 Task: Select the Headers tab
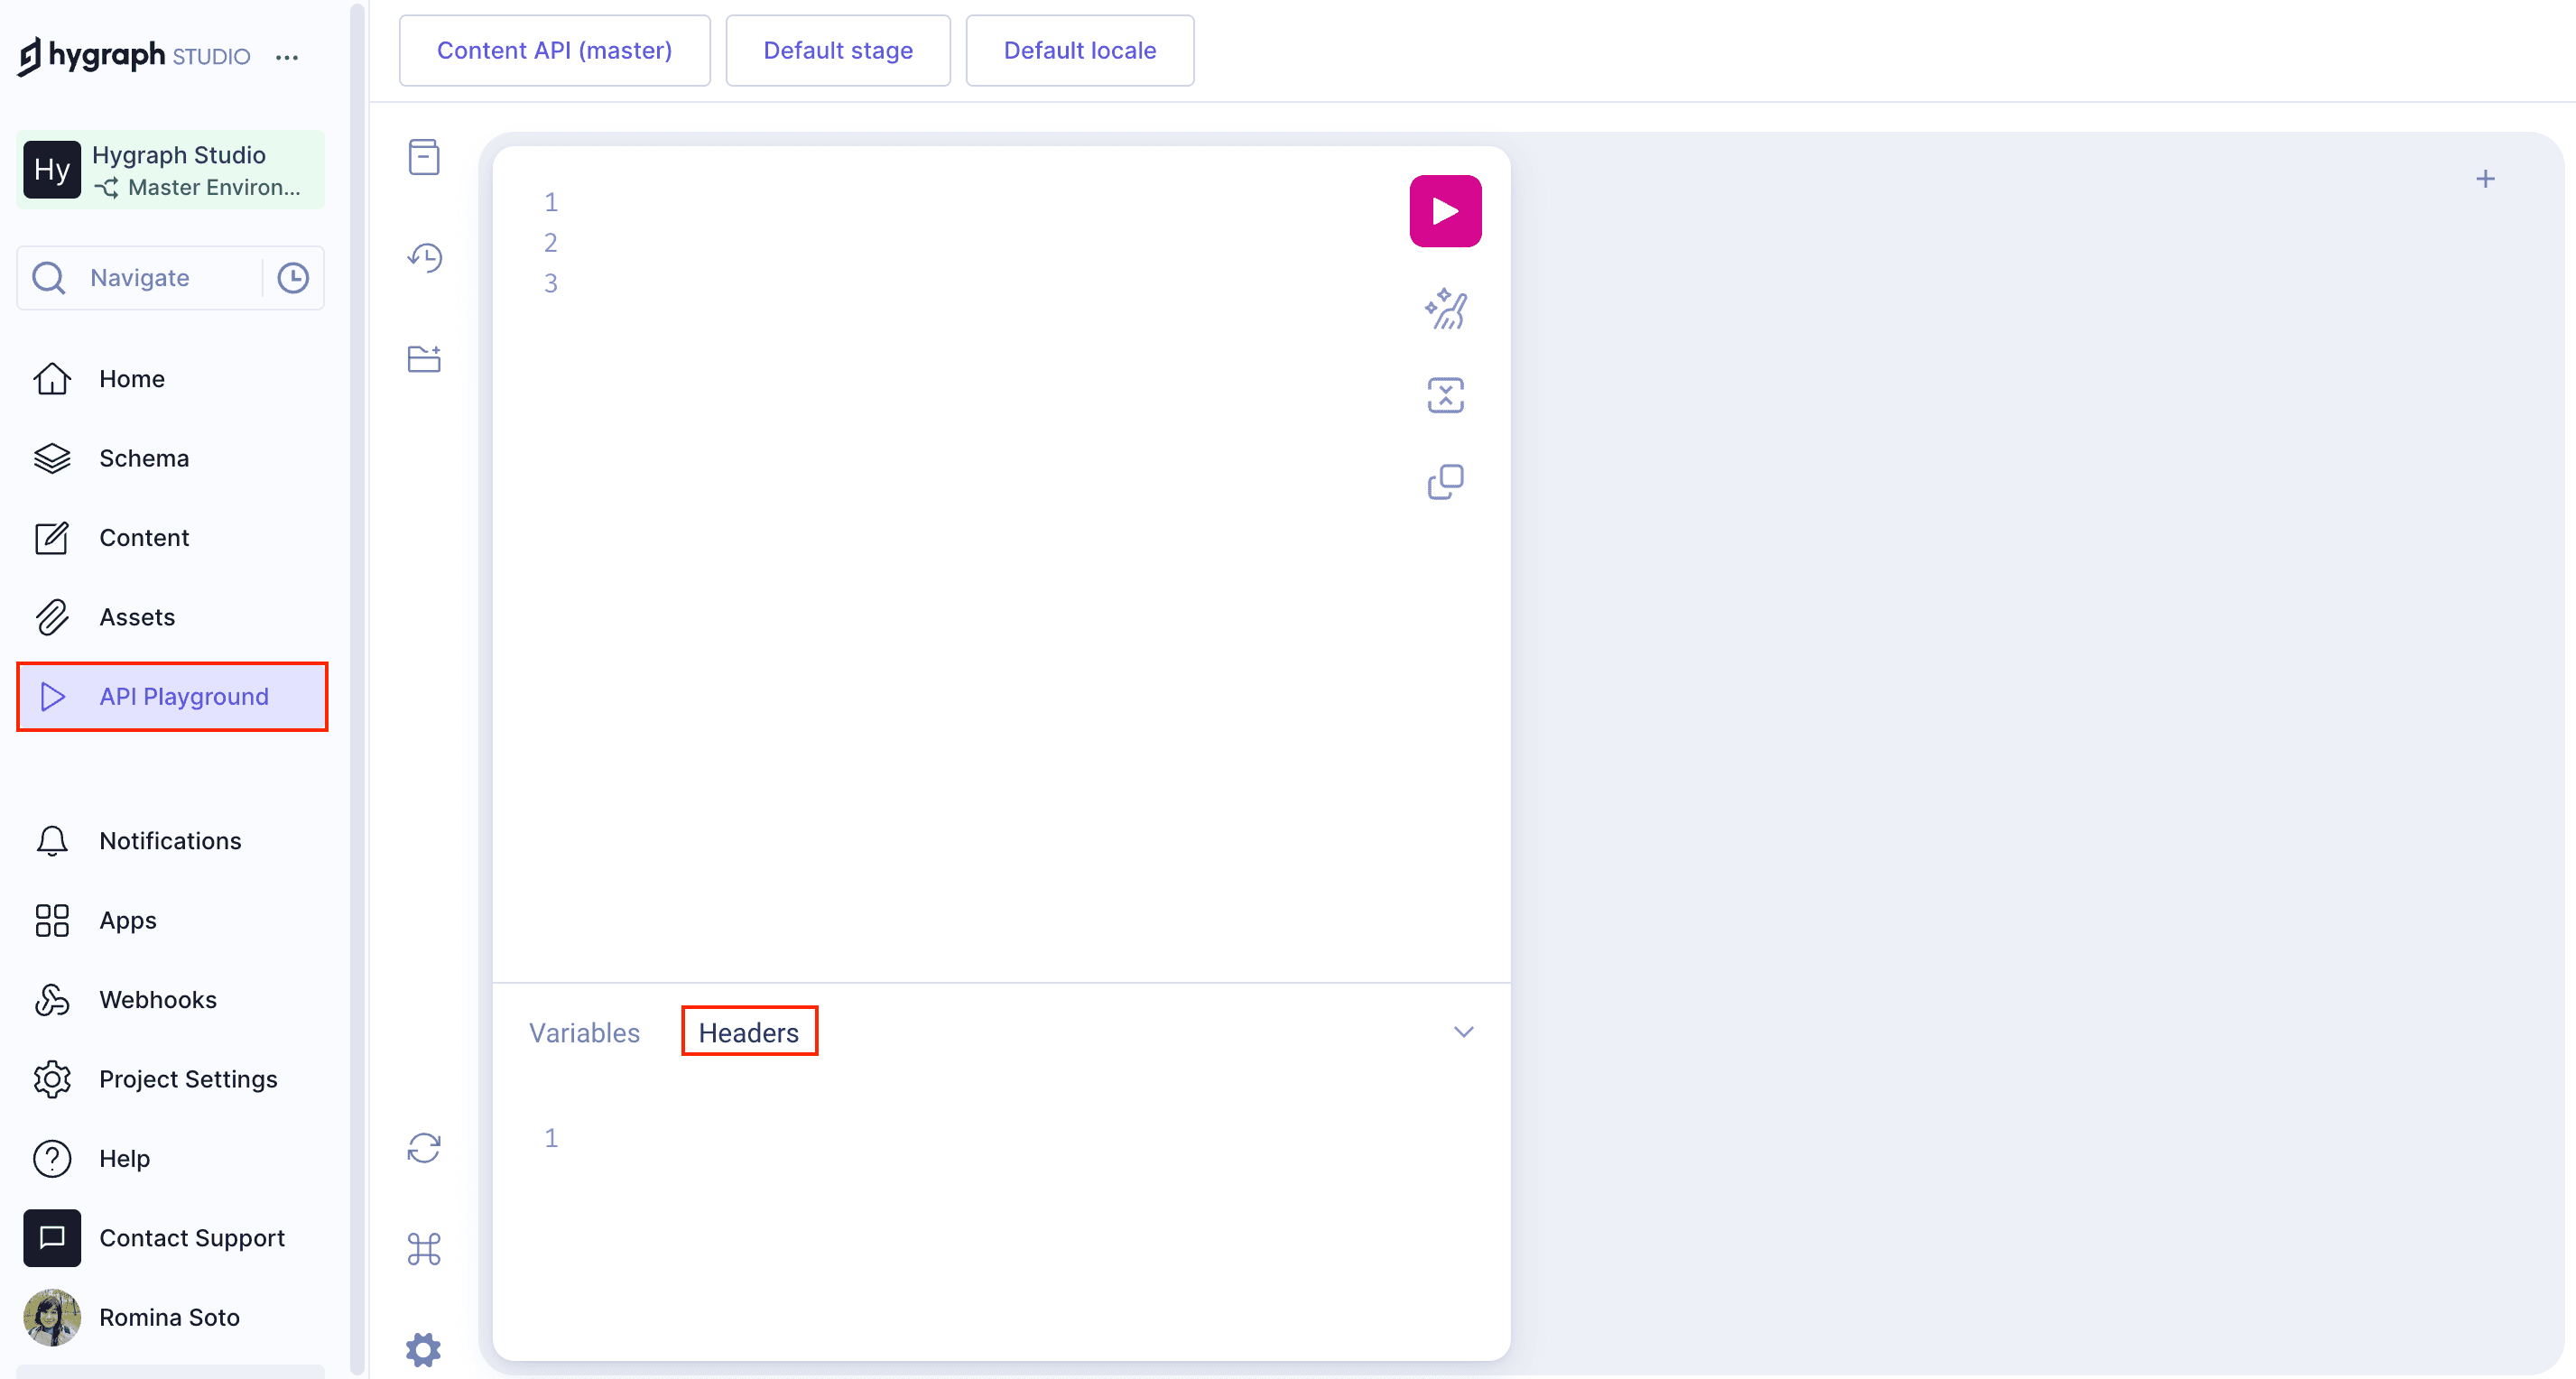(x=748, y=1031)
